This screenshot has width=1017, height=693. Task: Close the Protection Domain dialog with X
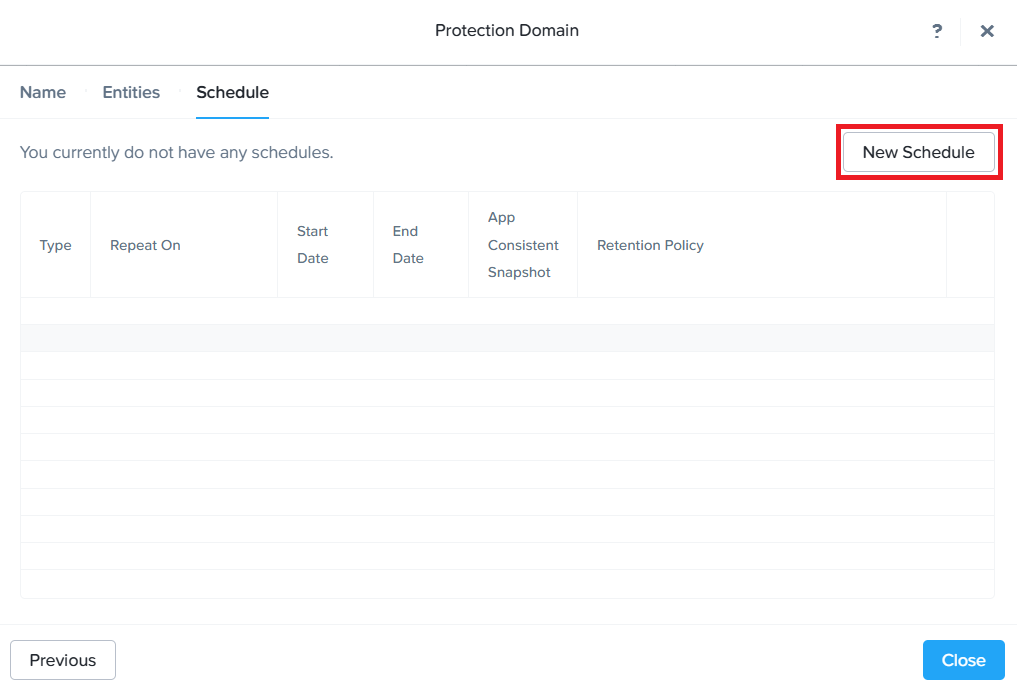[x=987, y=31]
